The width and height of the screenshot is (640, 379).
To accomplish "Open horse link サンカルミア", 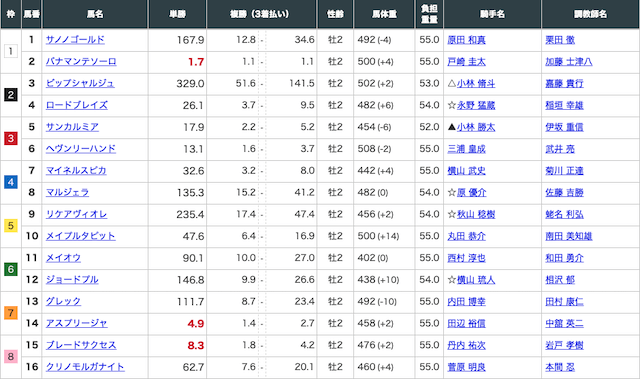I will point(72,127).
